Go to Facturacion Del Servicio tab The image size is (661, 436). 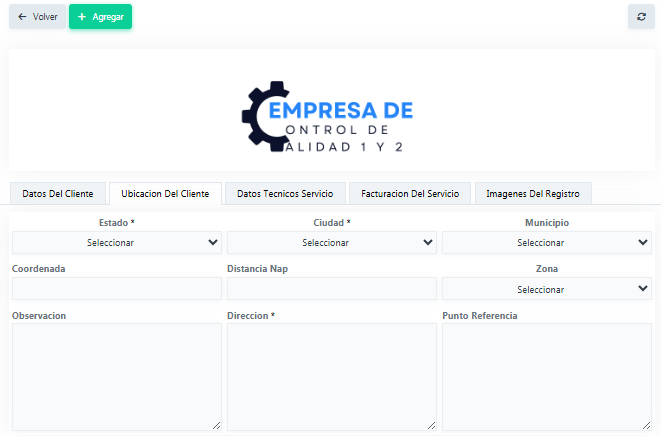pyautogui.click(x=410, y=193)
